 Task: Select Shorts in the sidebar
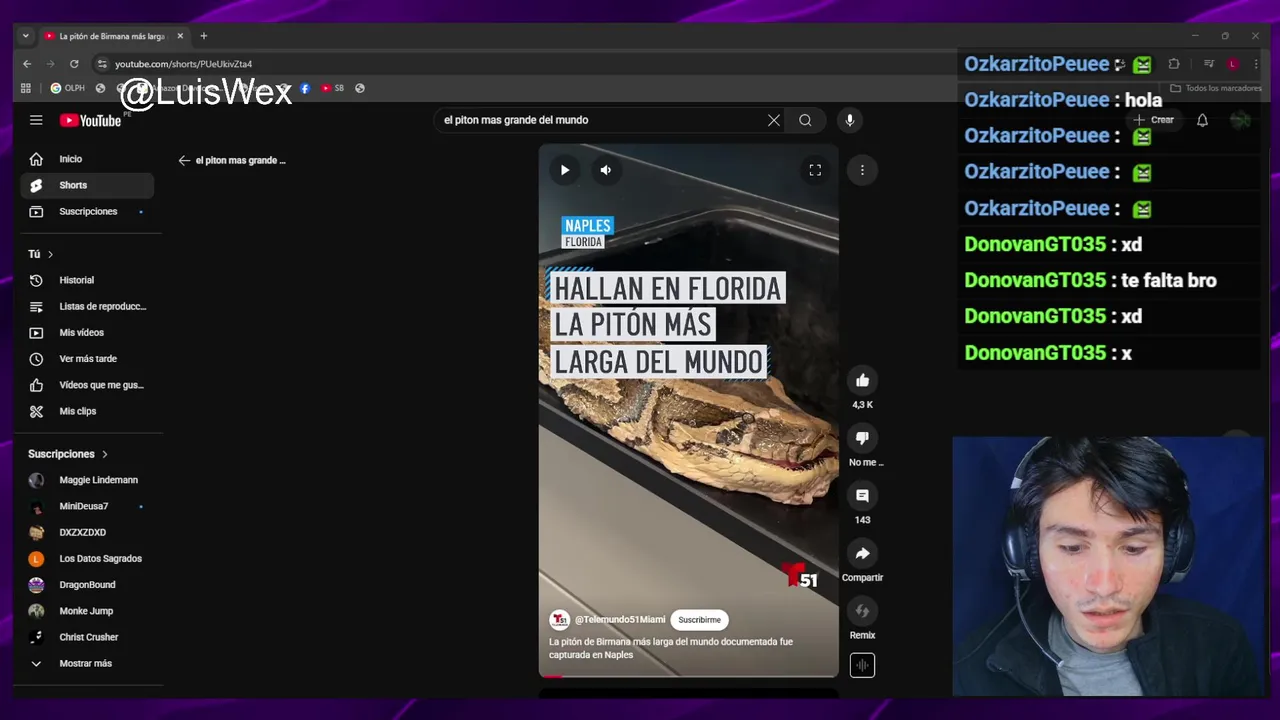87,185
